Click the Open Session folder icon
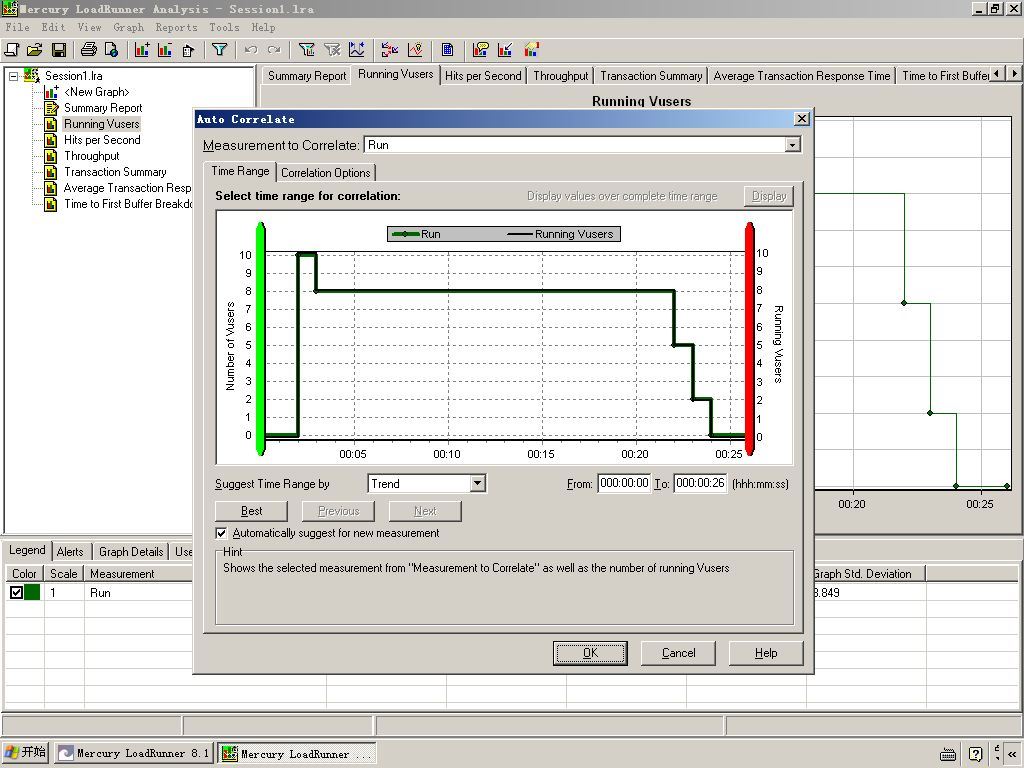Screen dimensions: 1024x768 (x=35, y=50)
